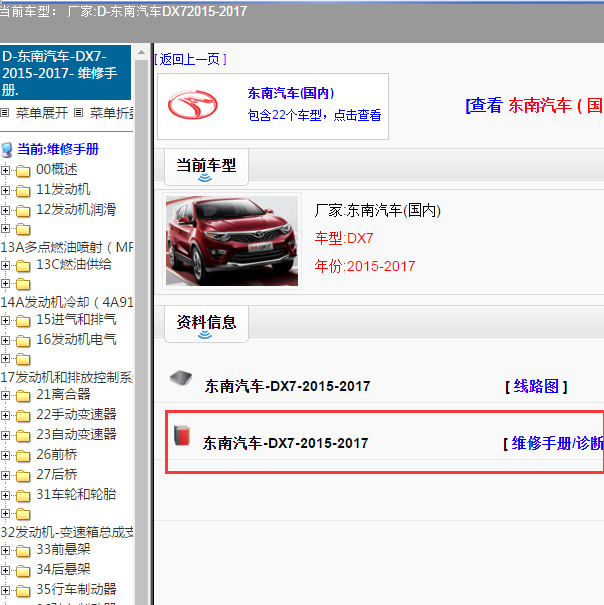This screenshot has width=604, height=605.
Task: Click folder icon for 22手动变速器
Action: pyautogui.click(x=23, y=416)
